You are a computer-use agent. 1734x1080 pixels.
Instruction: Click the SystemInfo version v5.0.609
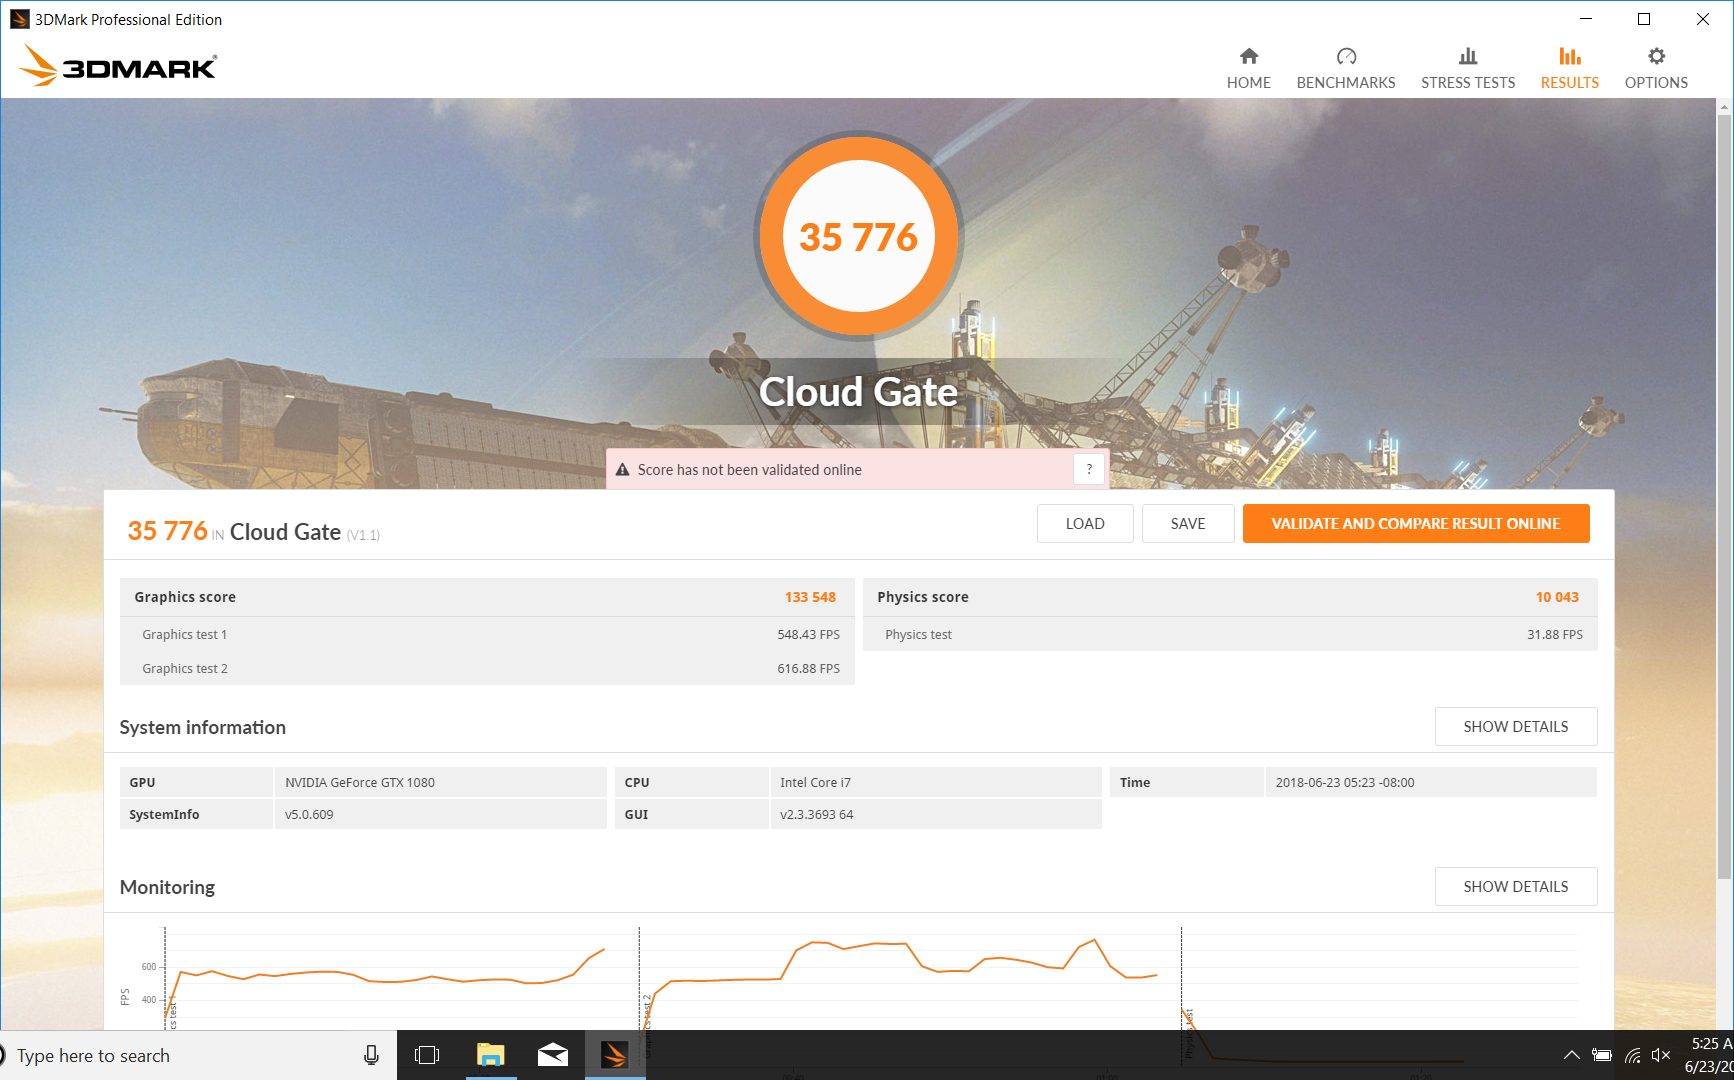coord(309,815)
